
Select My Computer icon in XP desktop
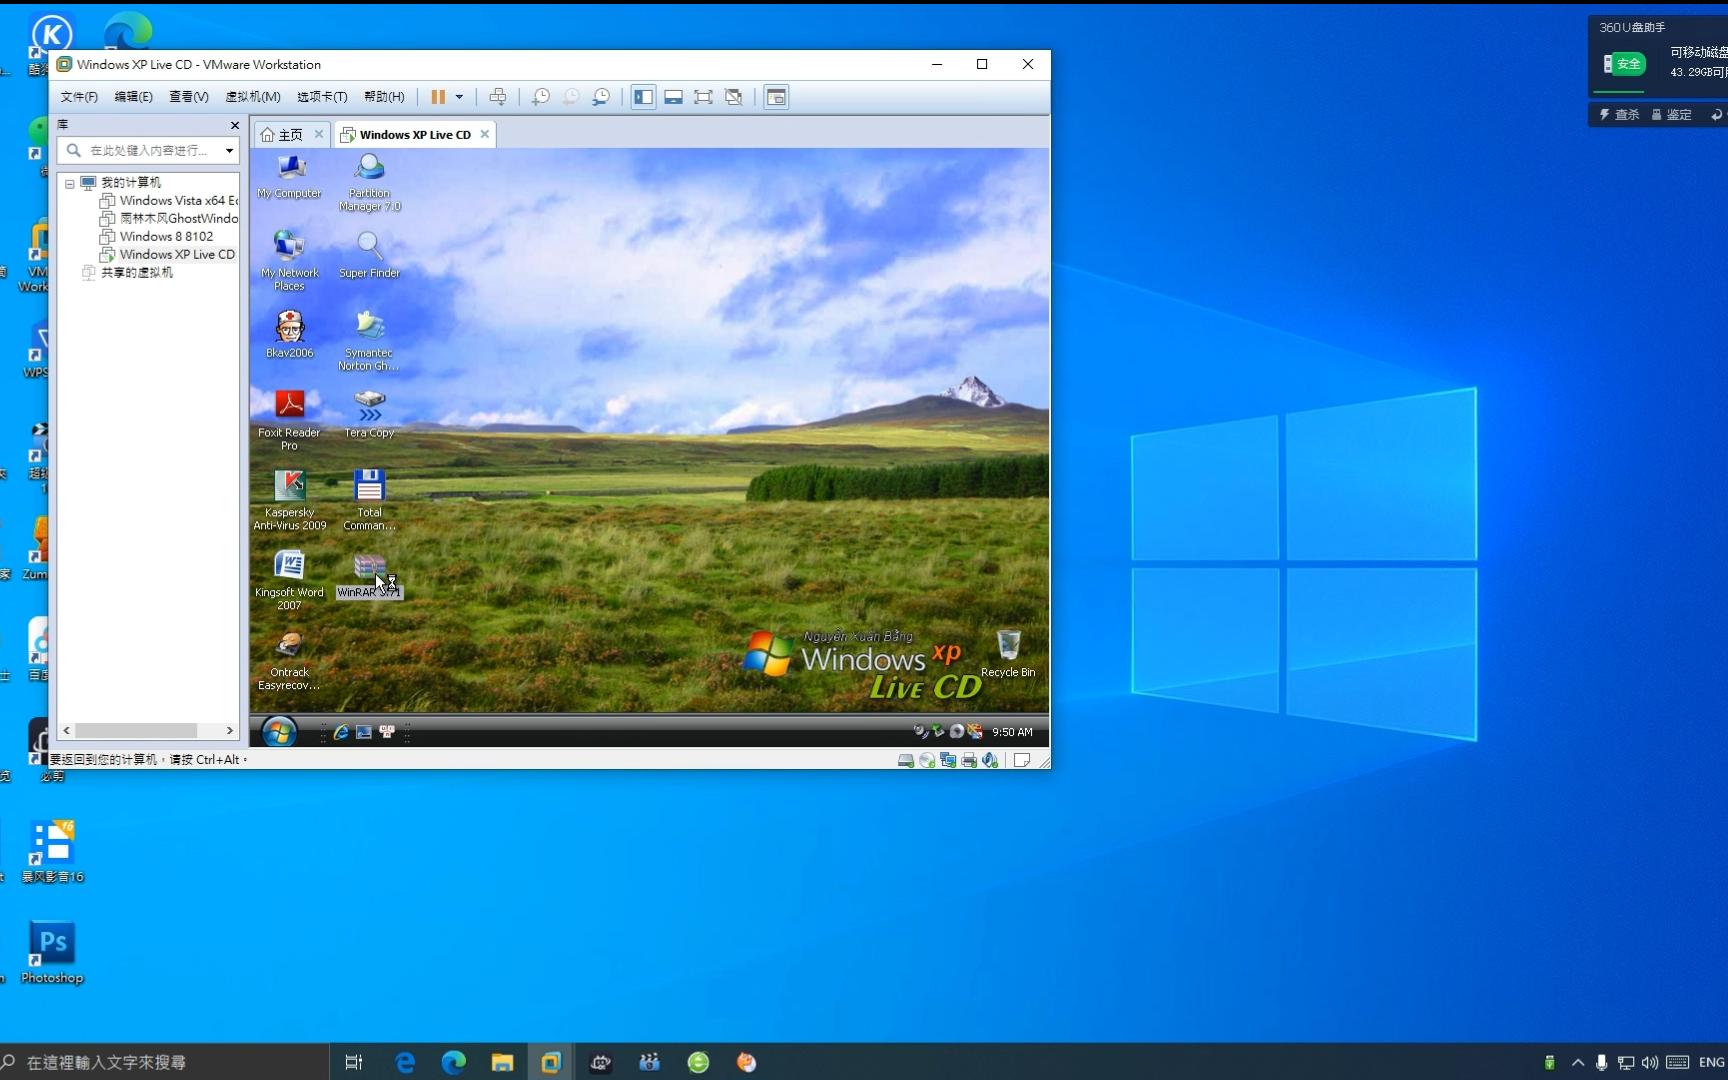coord(289,177)
